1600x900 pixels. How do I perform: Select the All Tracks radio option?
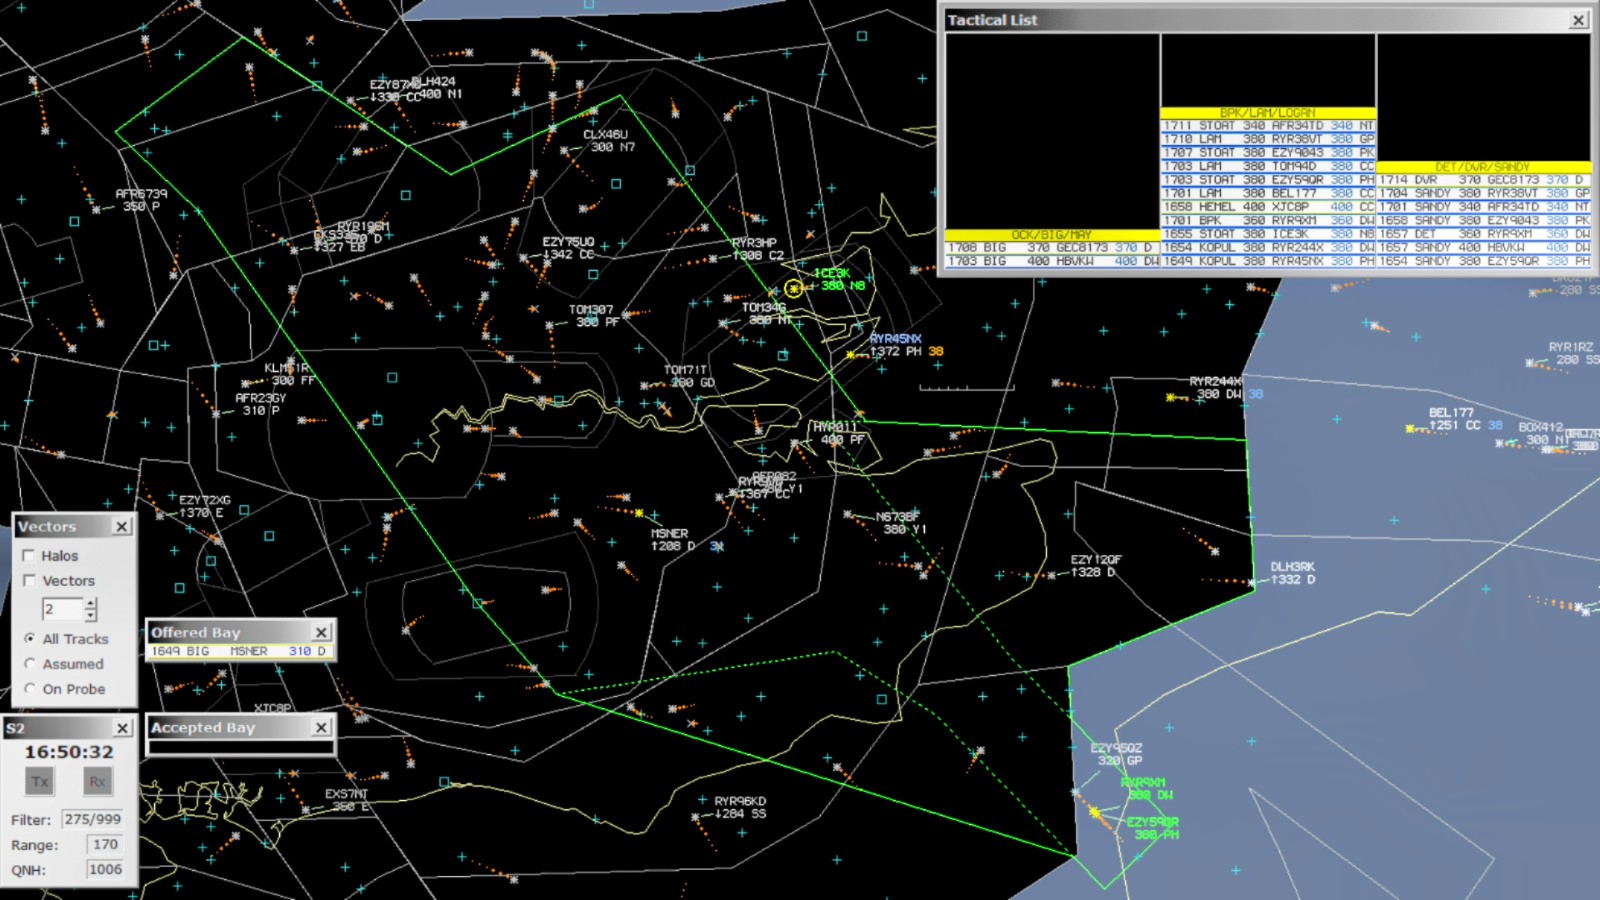(30, 639)
